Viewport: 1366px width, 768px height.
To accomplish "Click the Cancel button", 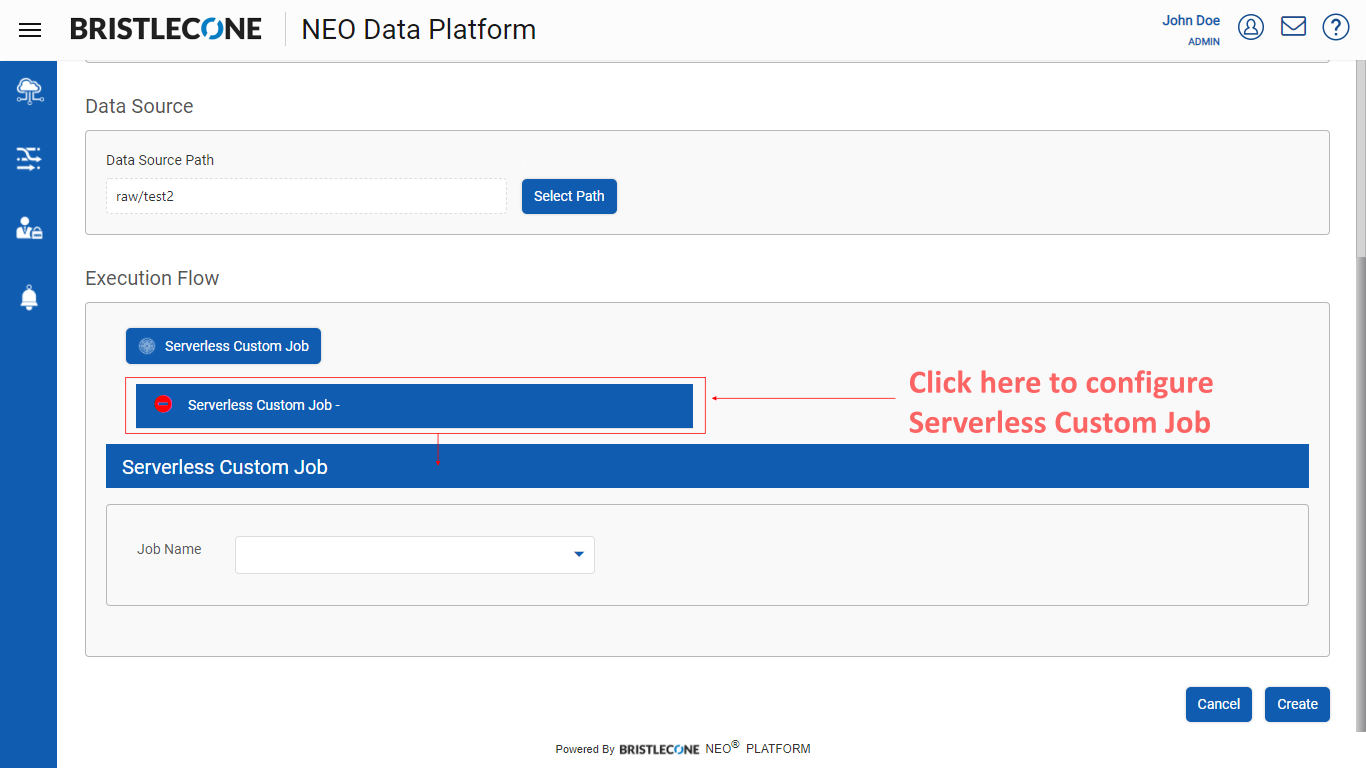I will [x=1219, y=704].
